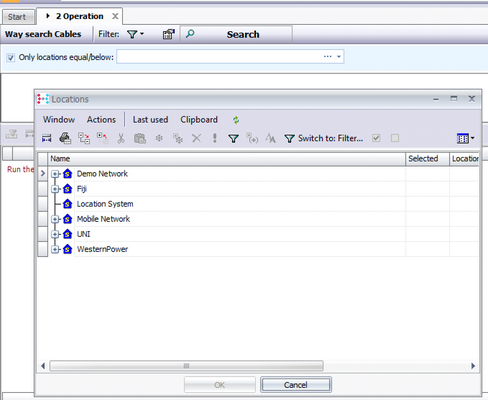Click the Cancel button
This screenshot has width=488, height=400.
click(296, 385)
